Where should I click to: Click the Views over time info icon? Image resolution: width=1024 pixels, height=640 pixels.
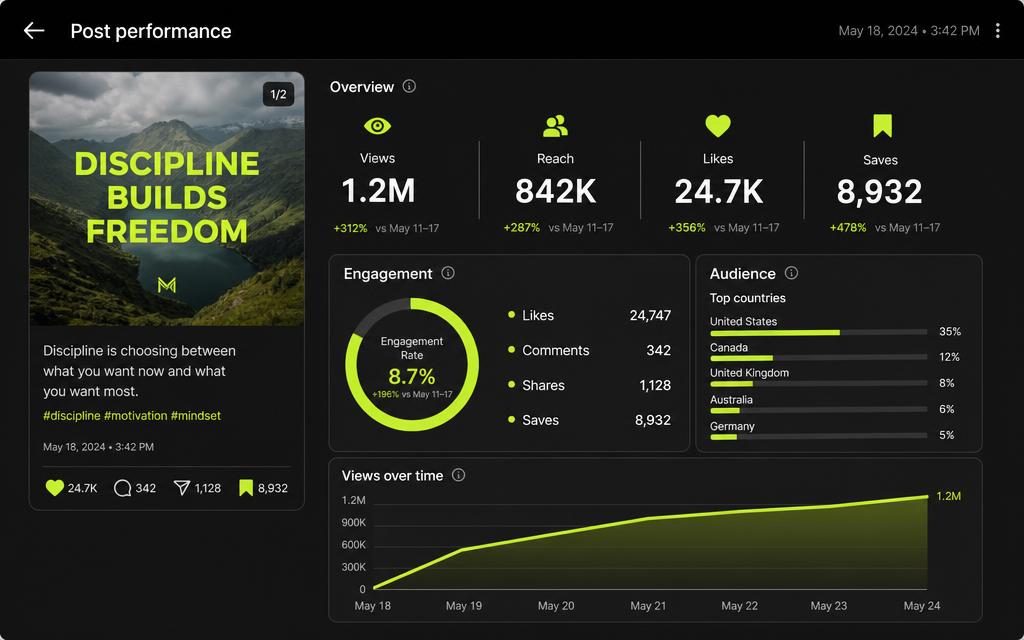[458, 475]
